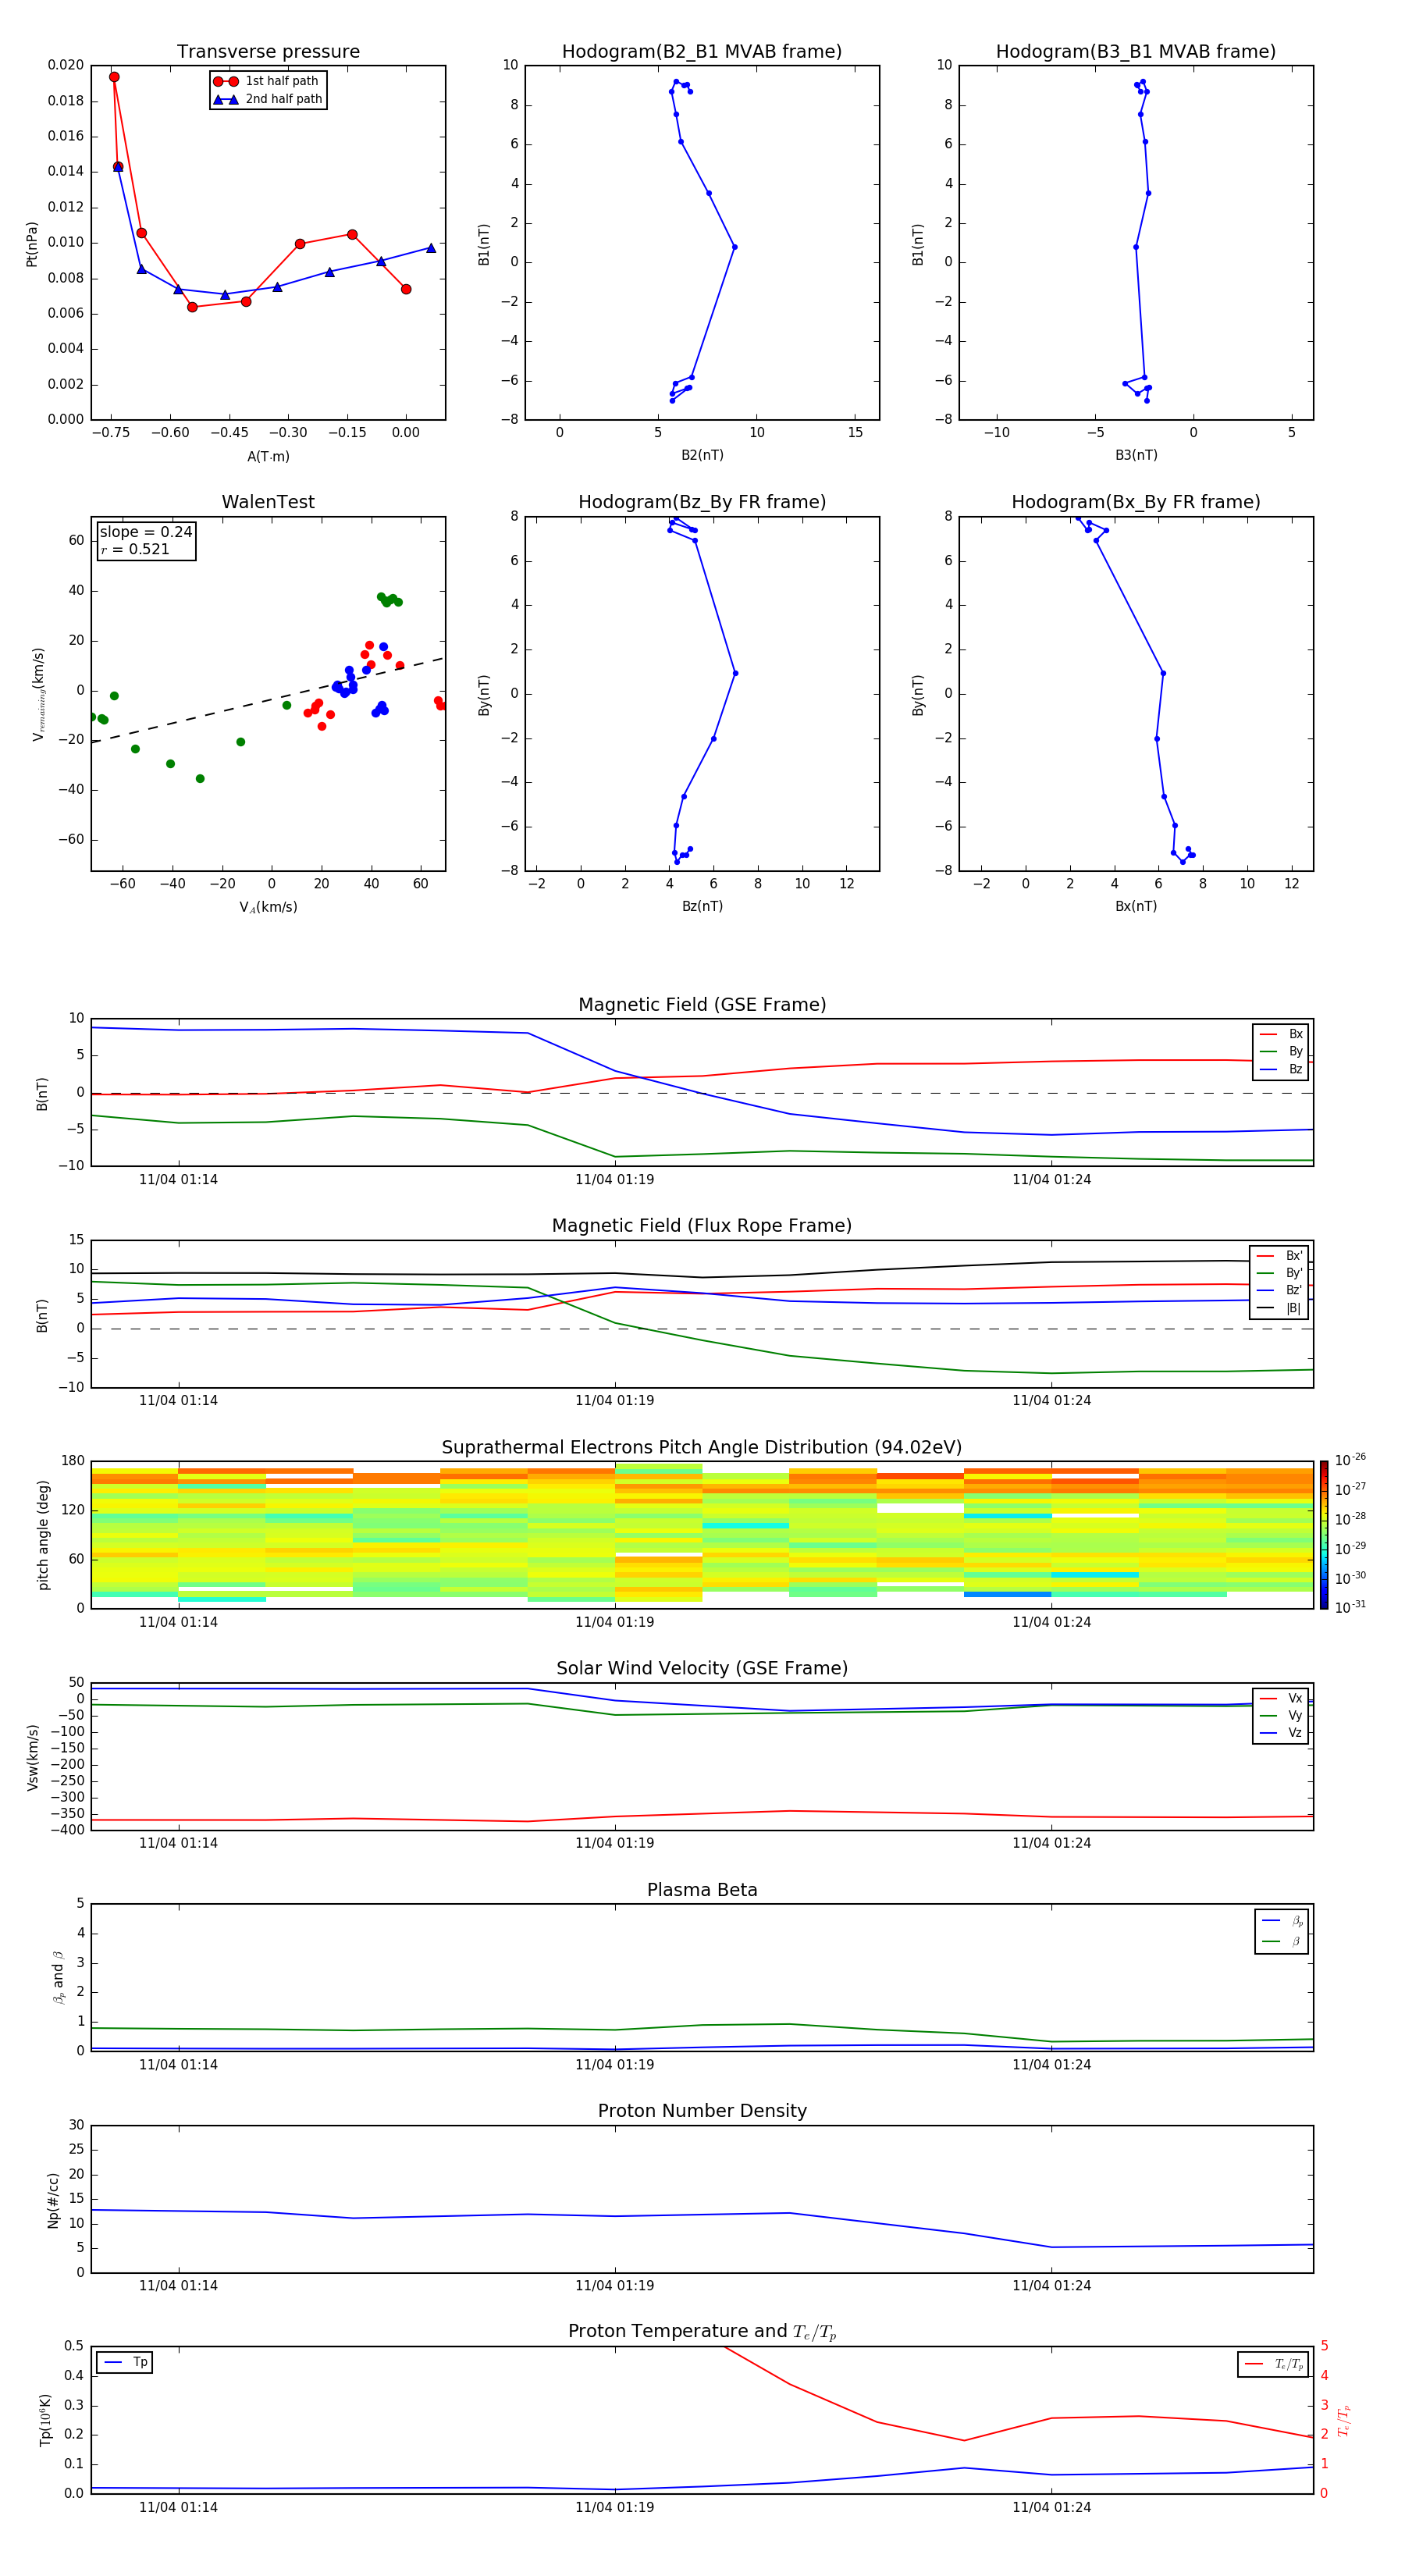Image resolution: width=1405 pixels, height=2576 pixels.
Task: Click the "Hodogram(B3_B1 MVAB frame)" title
Action: (1136, 52)
